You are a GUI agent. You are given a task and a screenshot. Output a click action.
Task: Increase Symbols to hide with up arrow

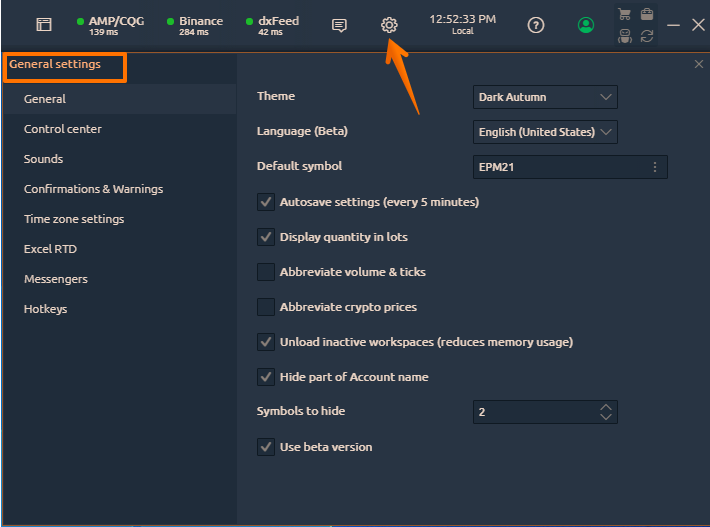pyautogui.click(x=606, y=407)
